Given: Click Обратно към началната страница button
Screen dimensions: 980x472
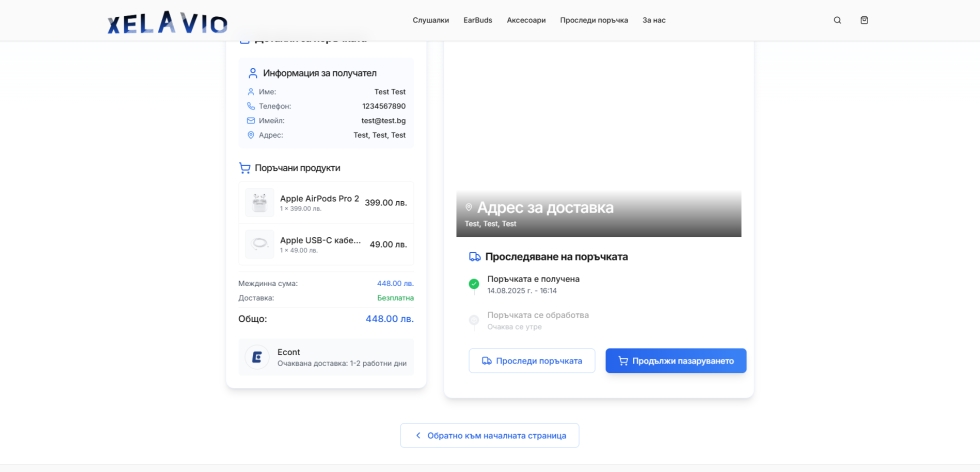Looking at the screenshot, I should tap(489, 436).
